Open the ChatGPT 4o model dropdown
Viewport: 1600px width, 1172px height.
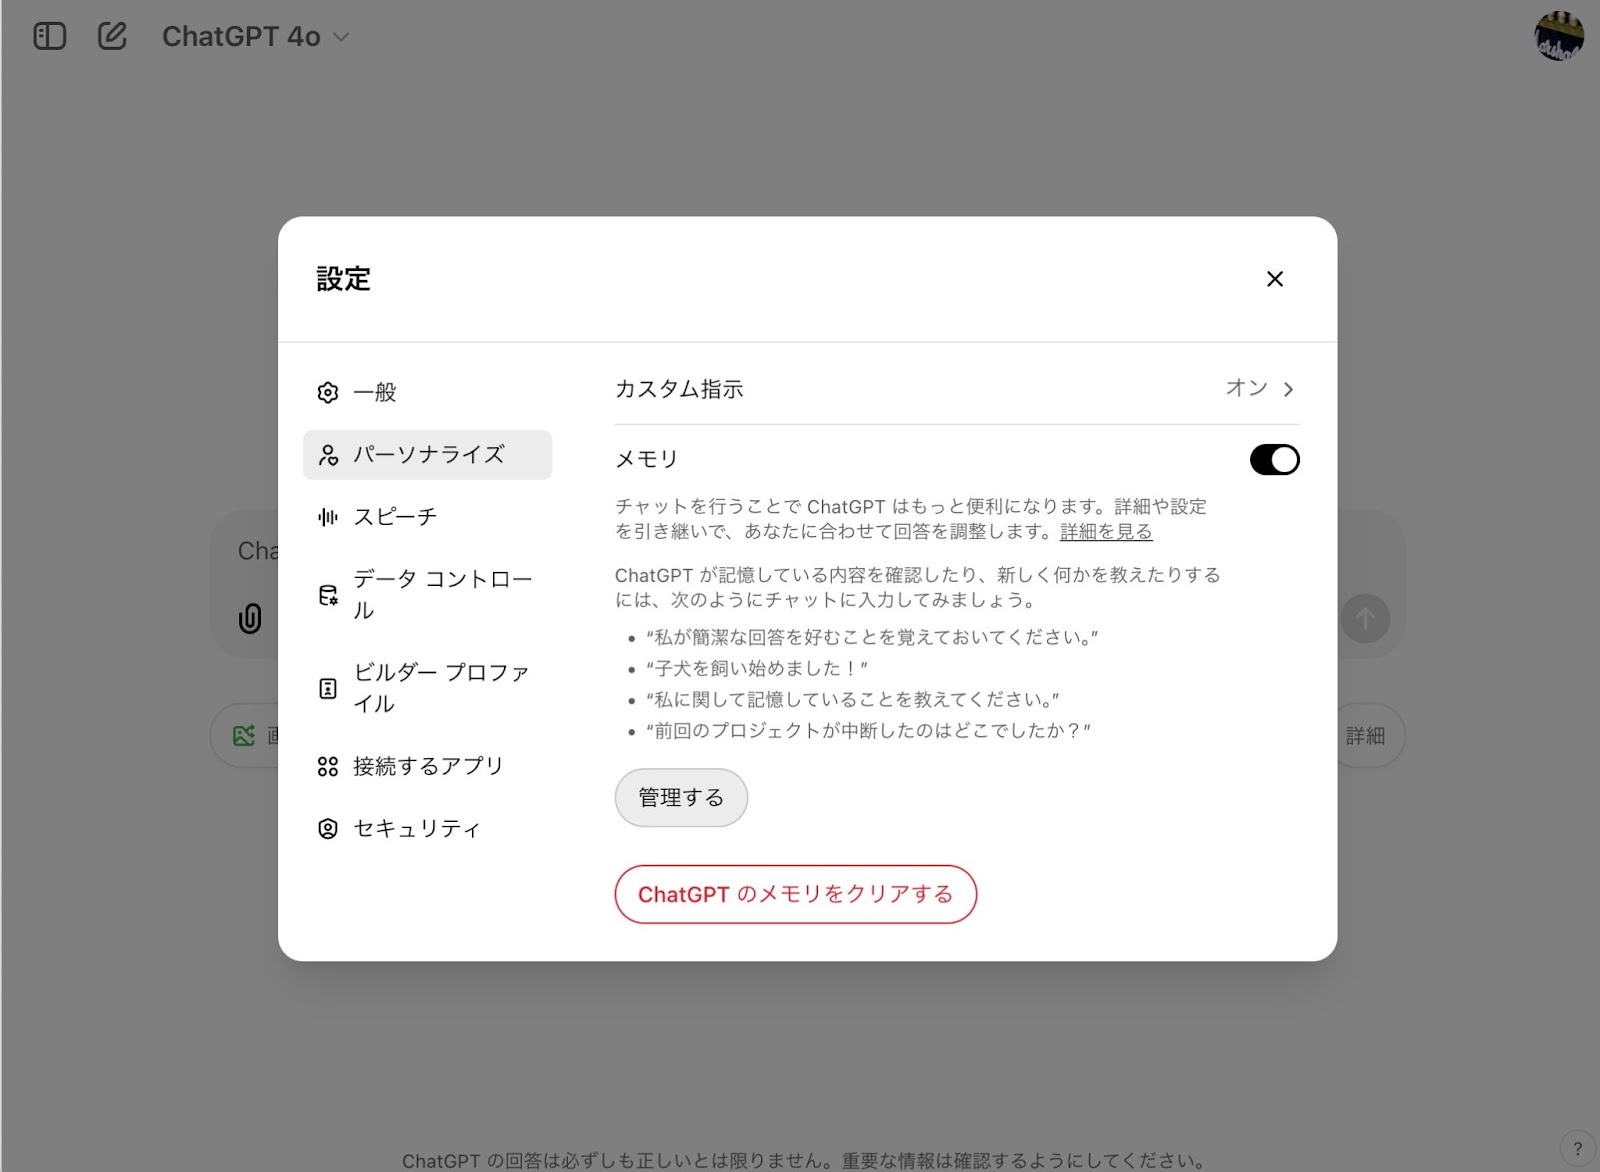(256, 37)
